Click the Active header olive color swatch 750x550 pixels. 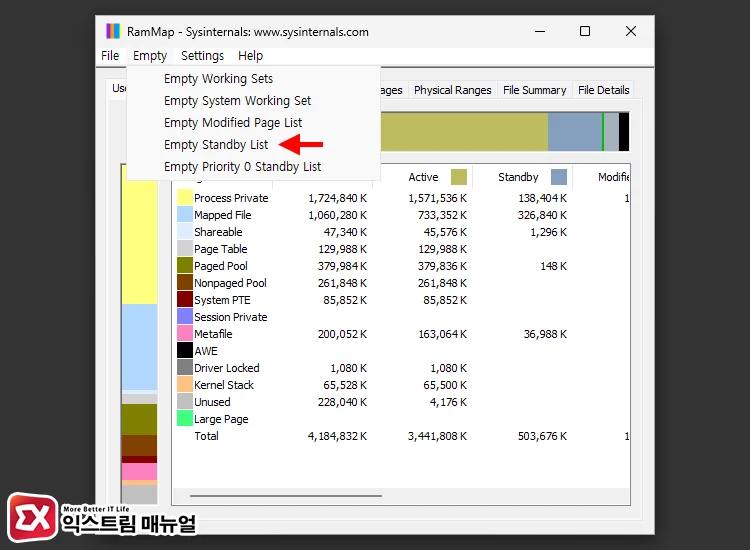pyautogui.click(x=459, y=177)
